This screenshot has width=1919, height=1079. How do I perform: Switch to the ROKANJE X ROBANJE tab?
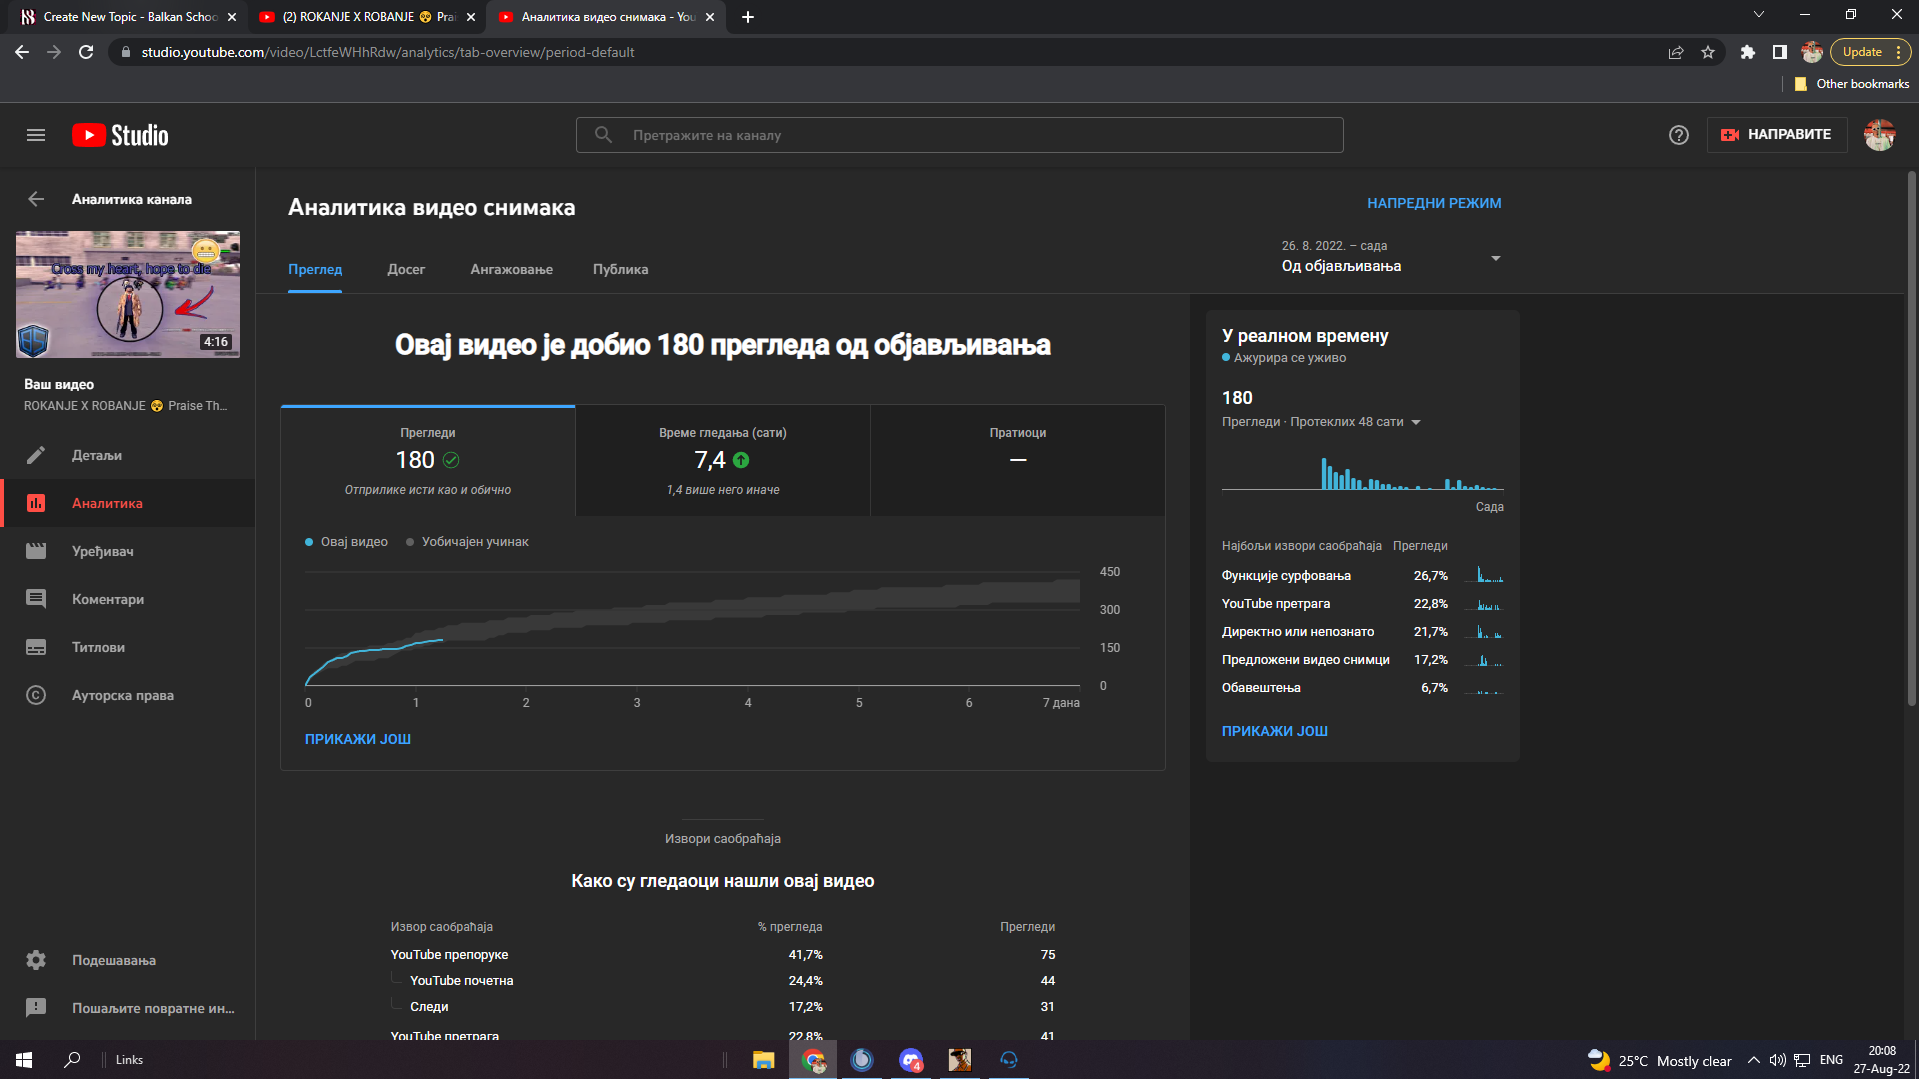(366, 17)
